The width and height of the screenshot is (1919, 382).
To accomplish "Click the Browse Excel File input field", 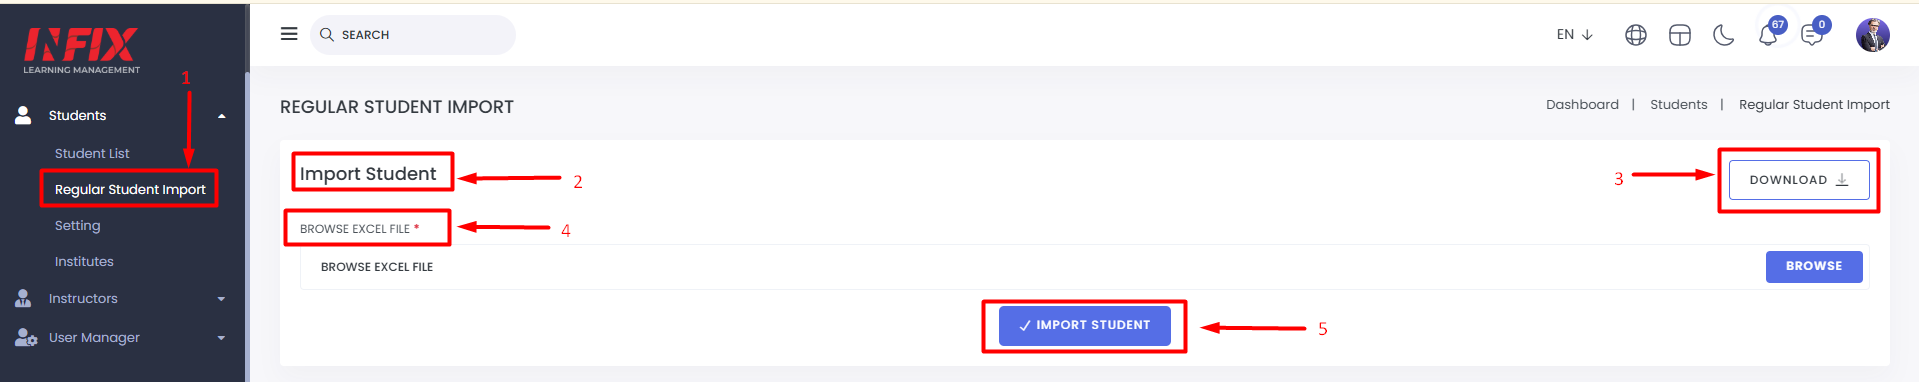I will (1031, 267).
